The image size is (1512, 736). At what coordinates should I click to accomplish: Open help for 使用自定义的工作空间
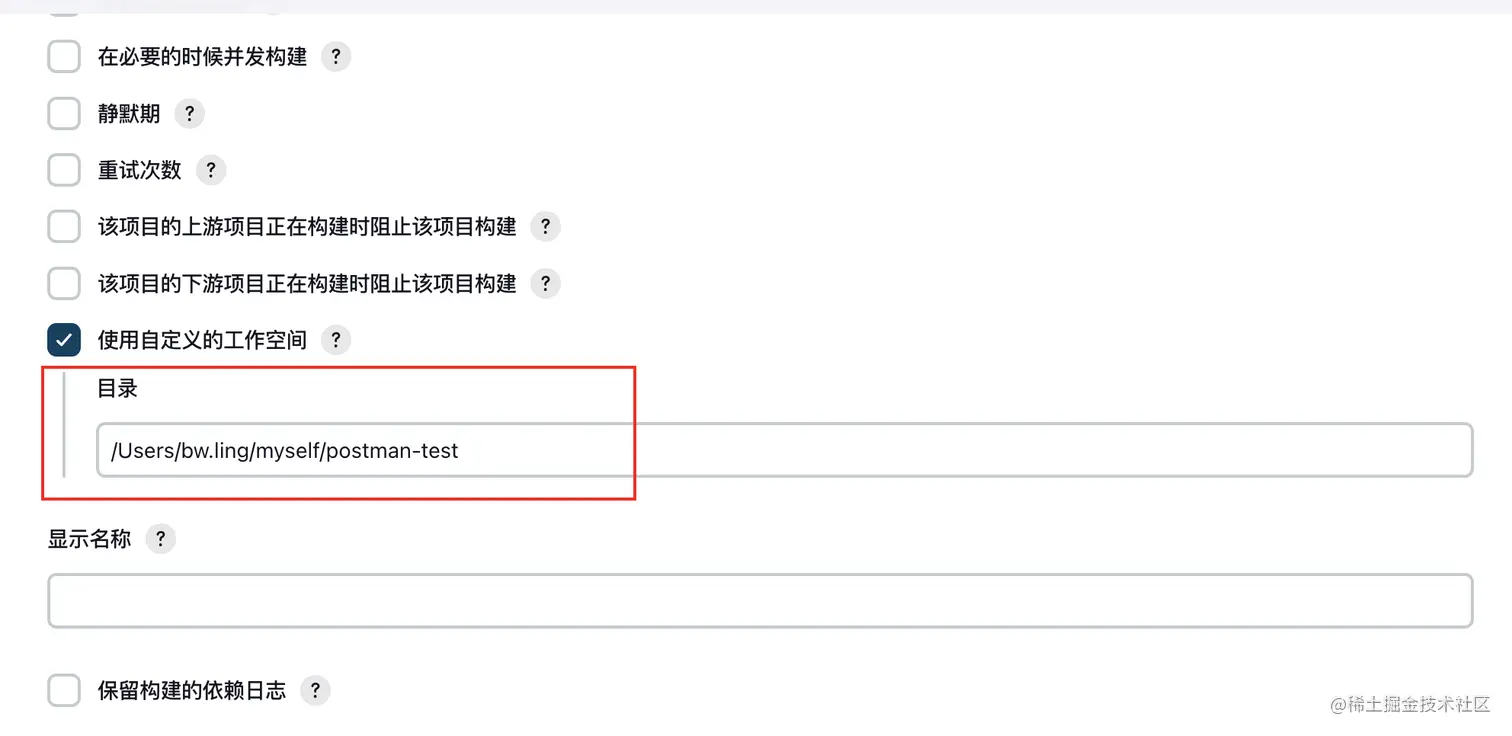click(336, 340)
